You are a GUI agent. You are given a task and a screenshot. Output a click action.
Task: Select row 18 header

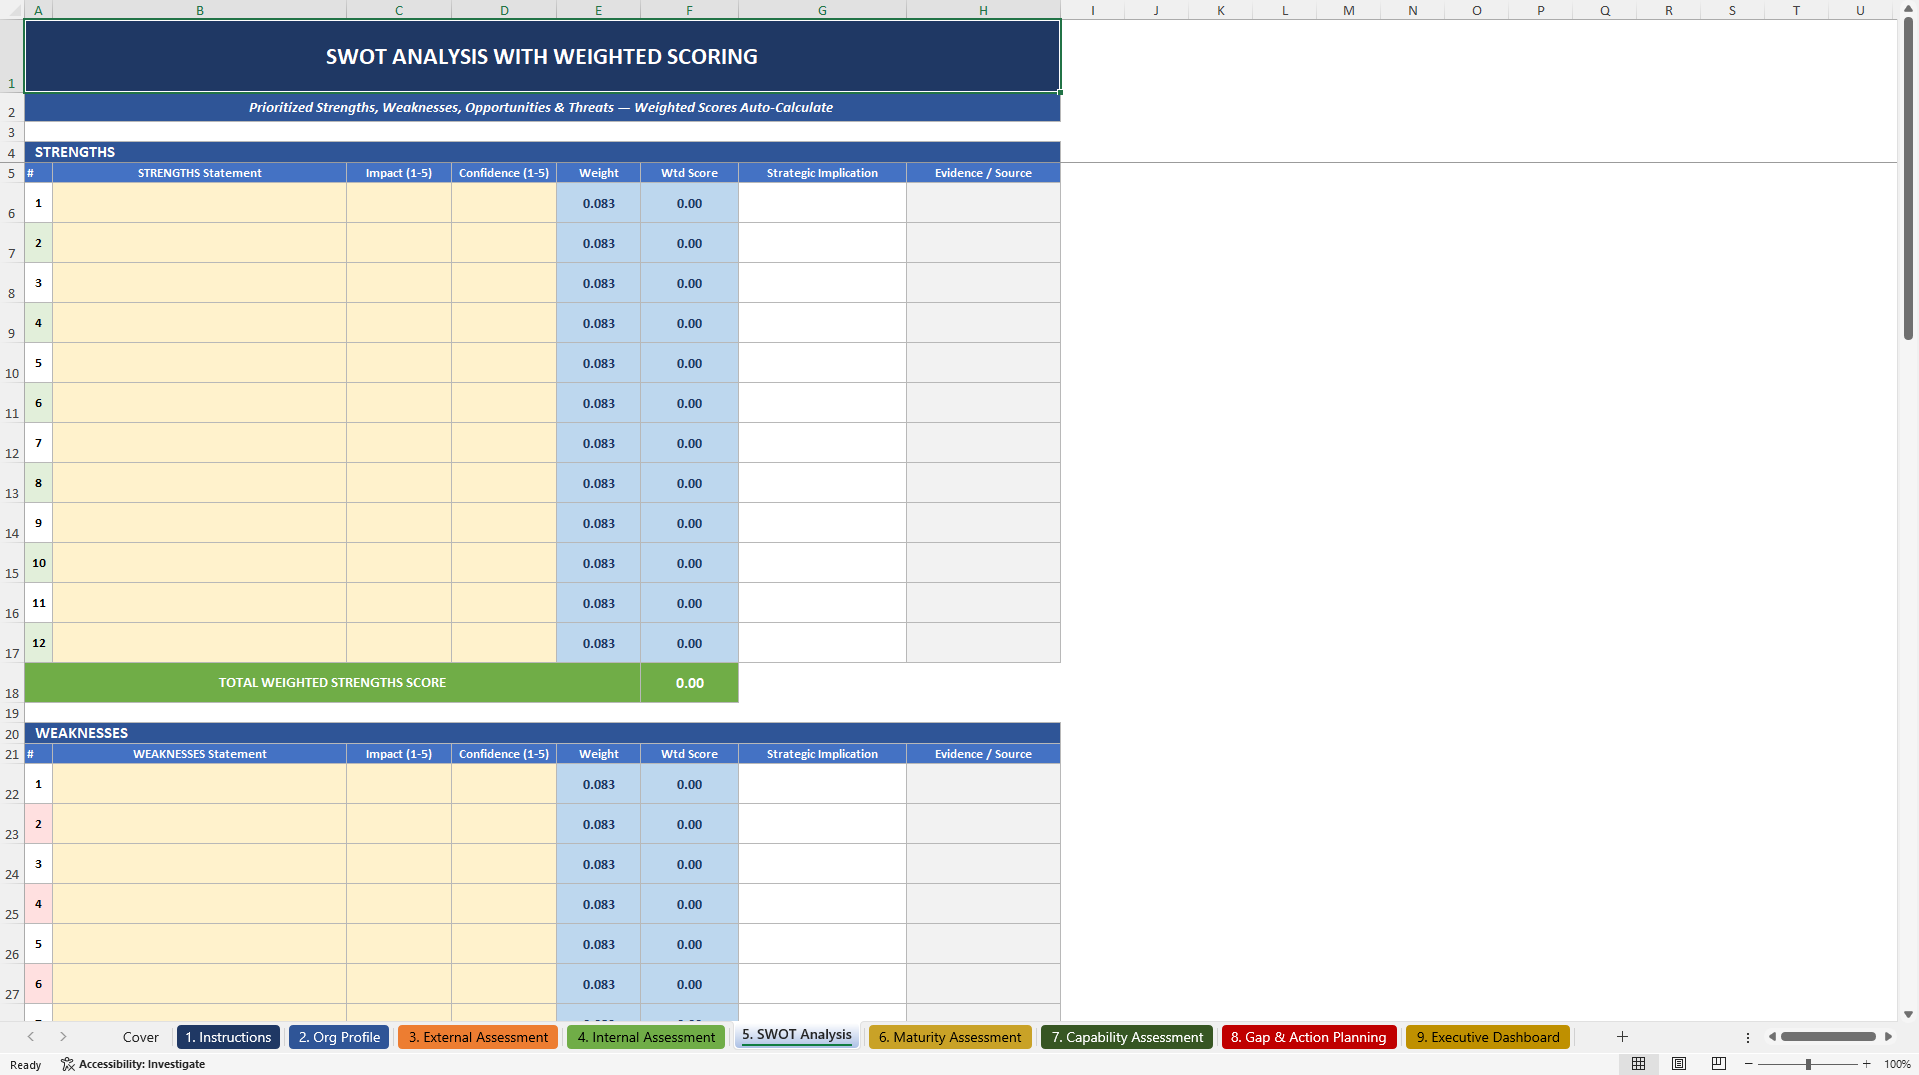coord(12,683)
